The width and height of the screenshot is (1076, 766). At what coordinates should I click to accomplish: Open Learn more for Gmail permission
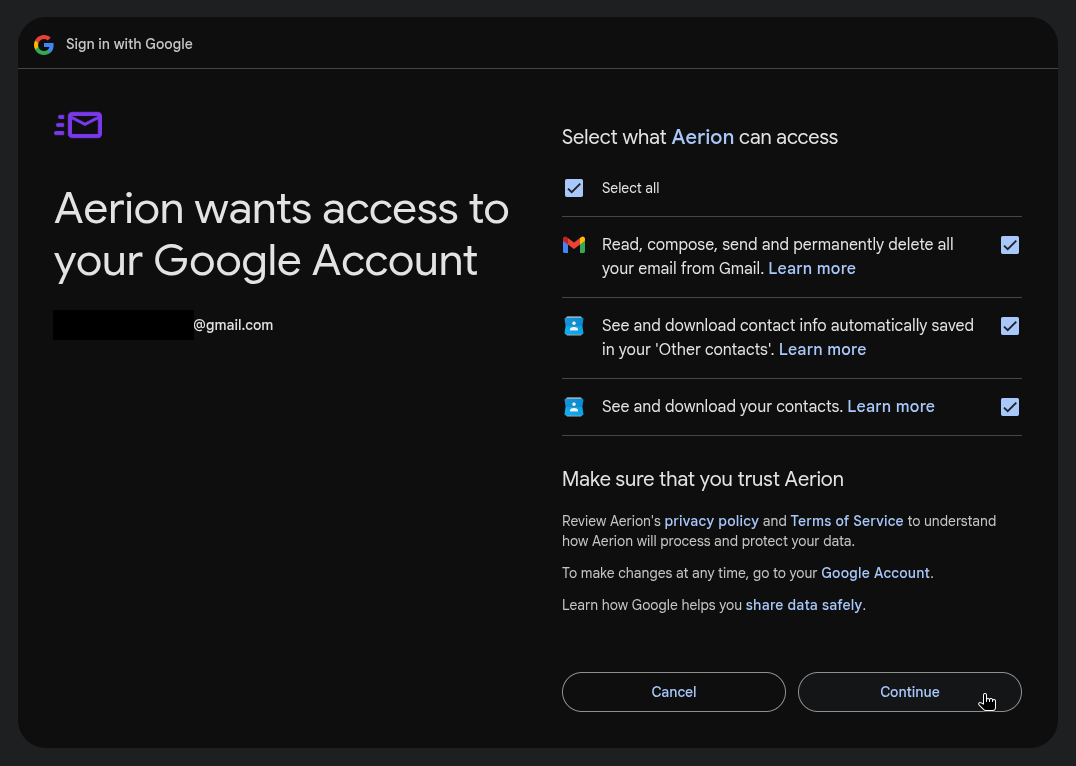(812, 268)
